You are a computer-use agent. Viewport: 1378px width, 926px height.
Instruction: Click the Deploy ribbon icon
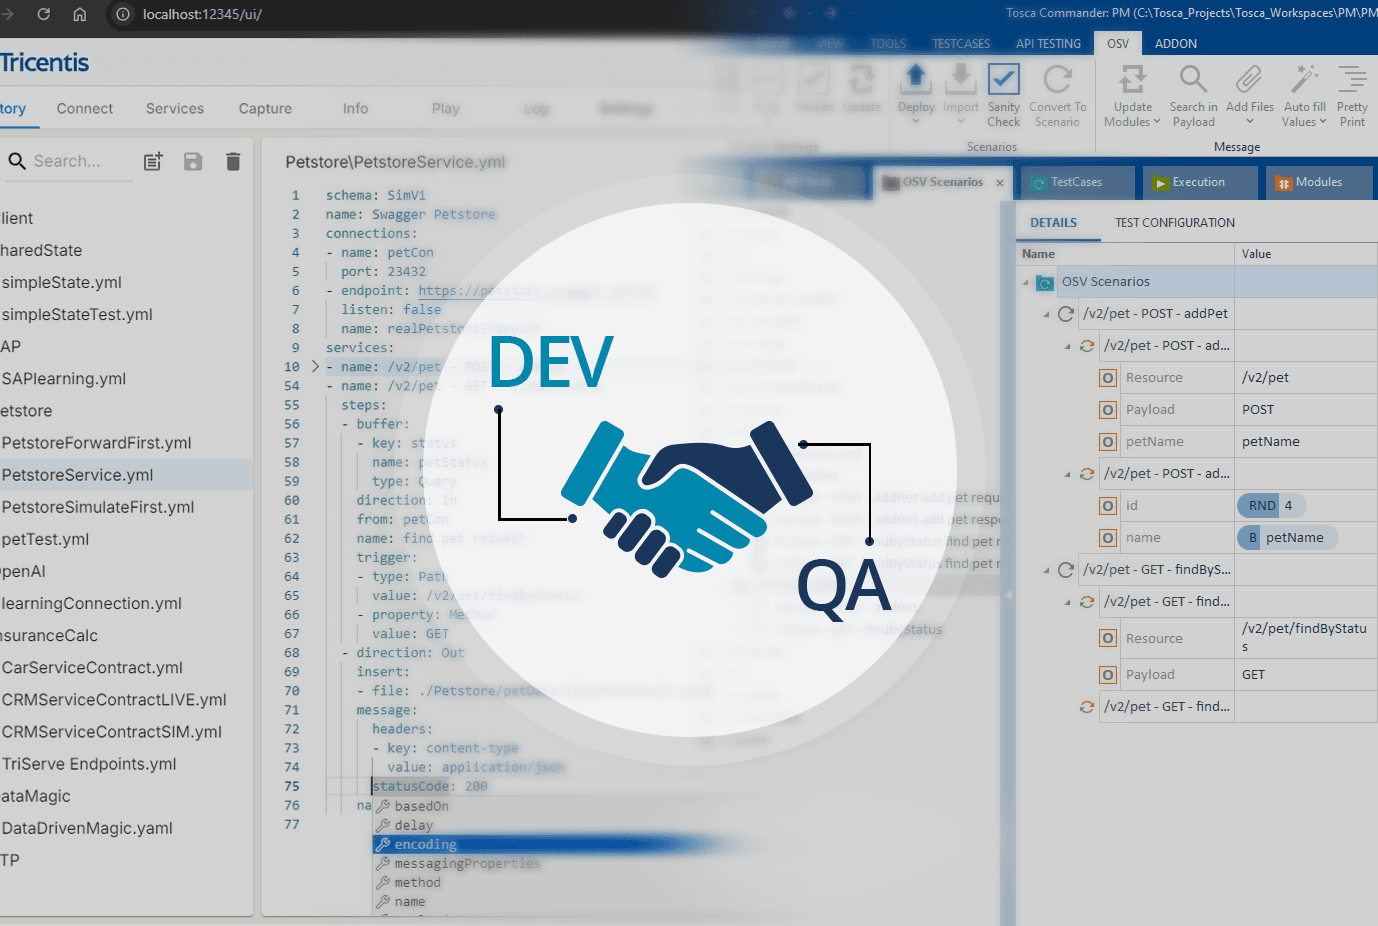click(x=916, y=78)
